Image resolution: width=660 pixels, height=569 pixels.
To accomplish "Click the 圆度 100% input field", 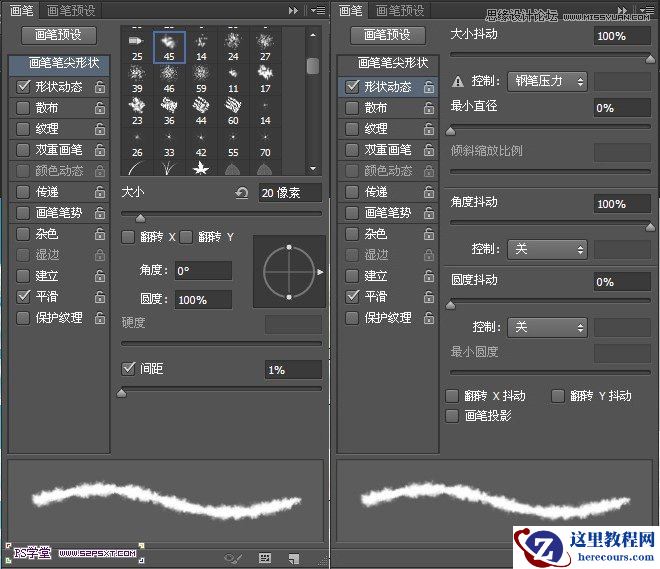I will point(203,300).
